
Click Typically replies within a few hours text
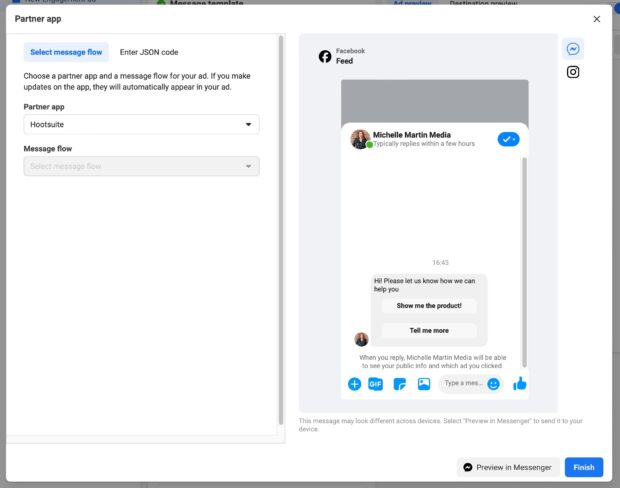[x=424, y=144]
